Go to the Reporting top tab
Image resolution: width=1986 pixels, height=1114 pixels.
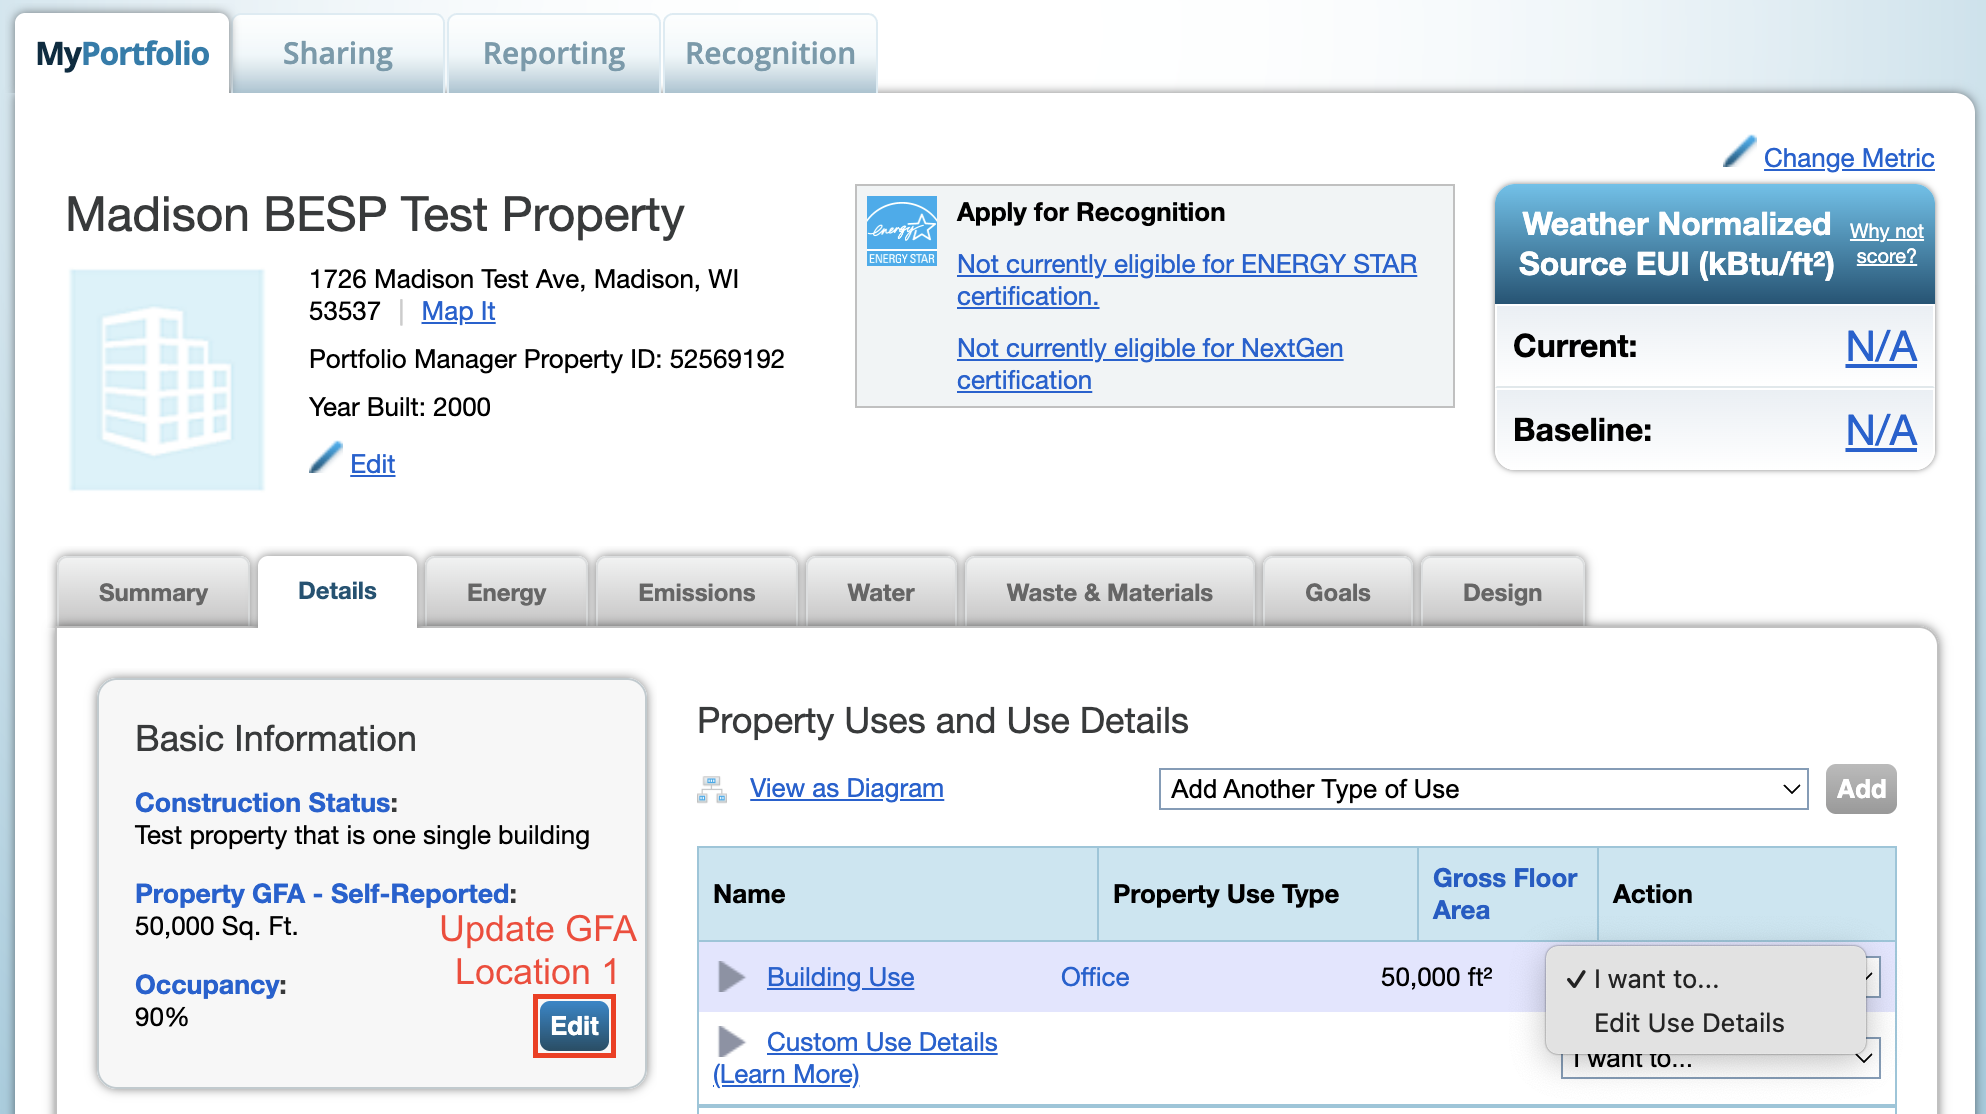coord(553,53)
